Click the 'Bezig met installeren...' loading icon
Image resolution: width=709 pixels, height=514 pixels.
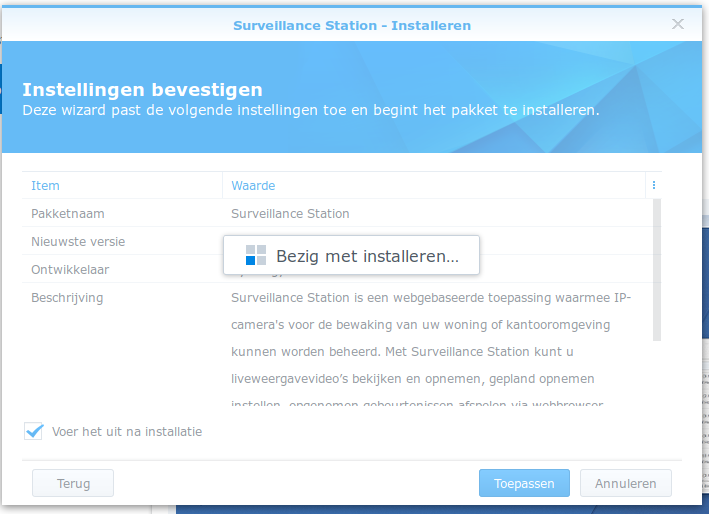pyautogui.click(x=255, y=255)
